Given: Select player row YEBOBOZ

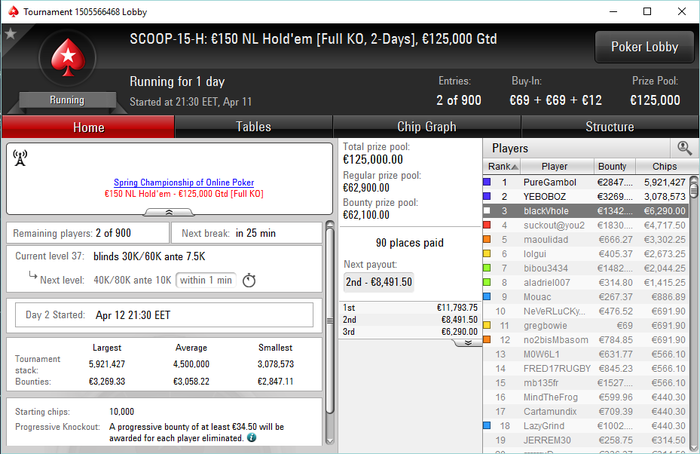Looking at the screenshot, I should coord(586,196).
